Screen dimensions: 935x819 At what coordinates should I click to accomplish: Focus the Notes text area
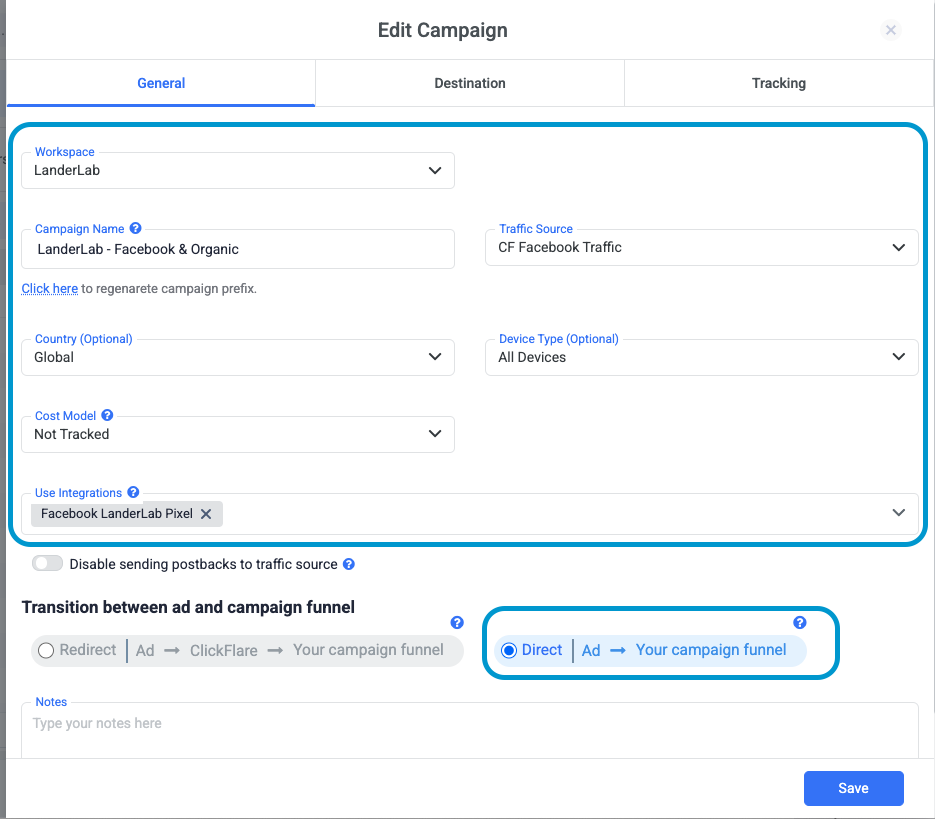tap(470, 731)
